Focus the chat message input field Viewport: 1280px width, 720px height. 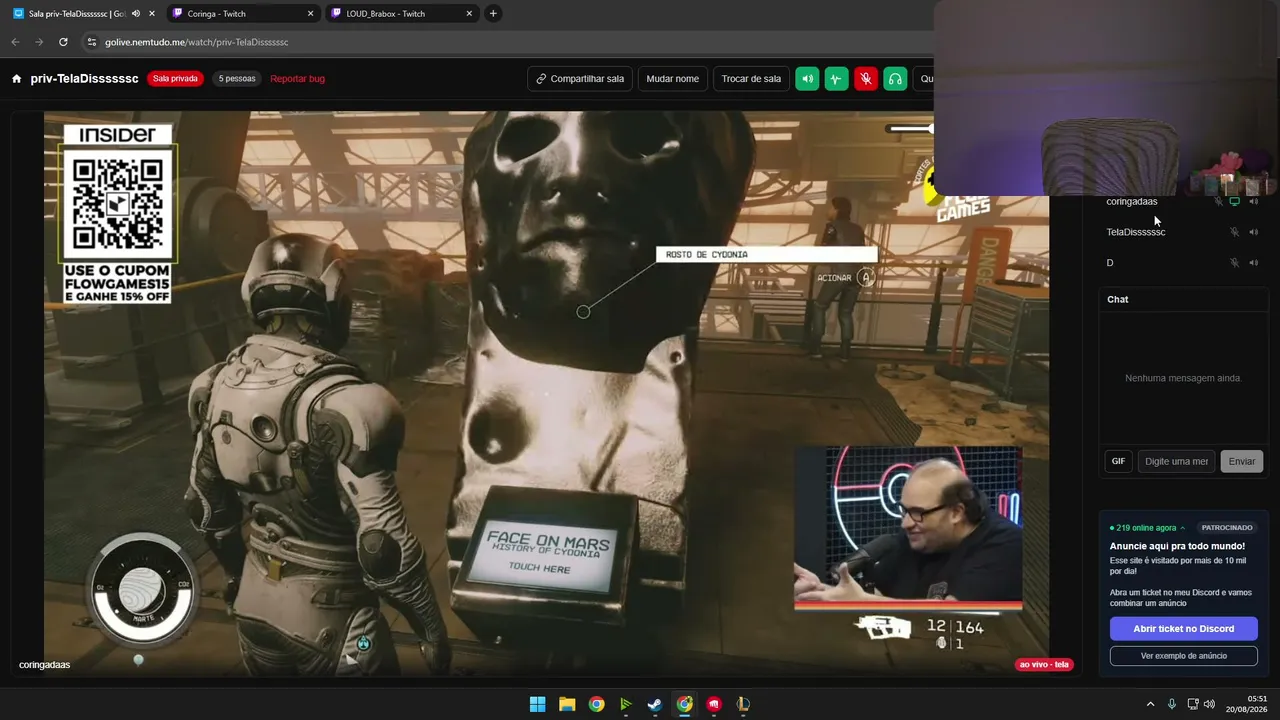click(x=1176, y=461)
